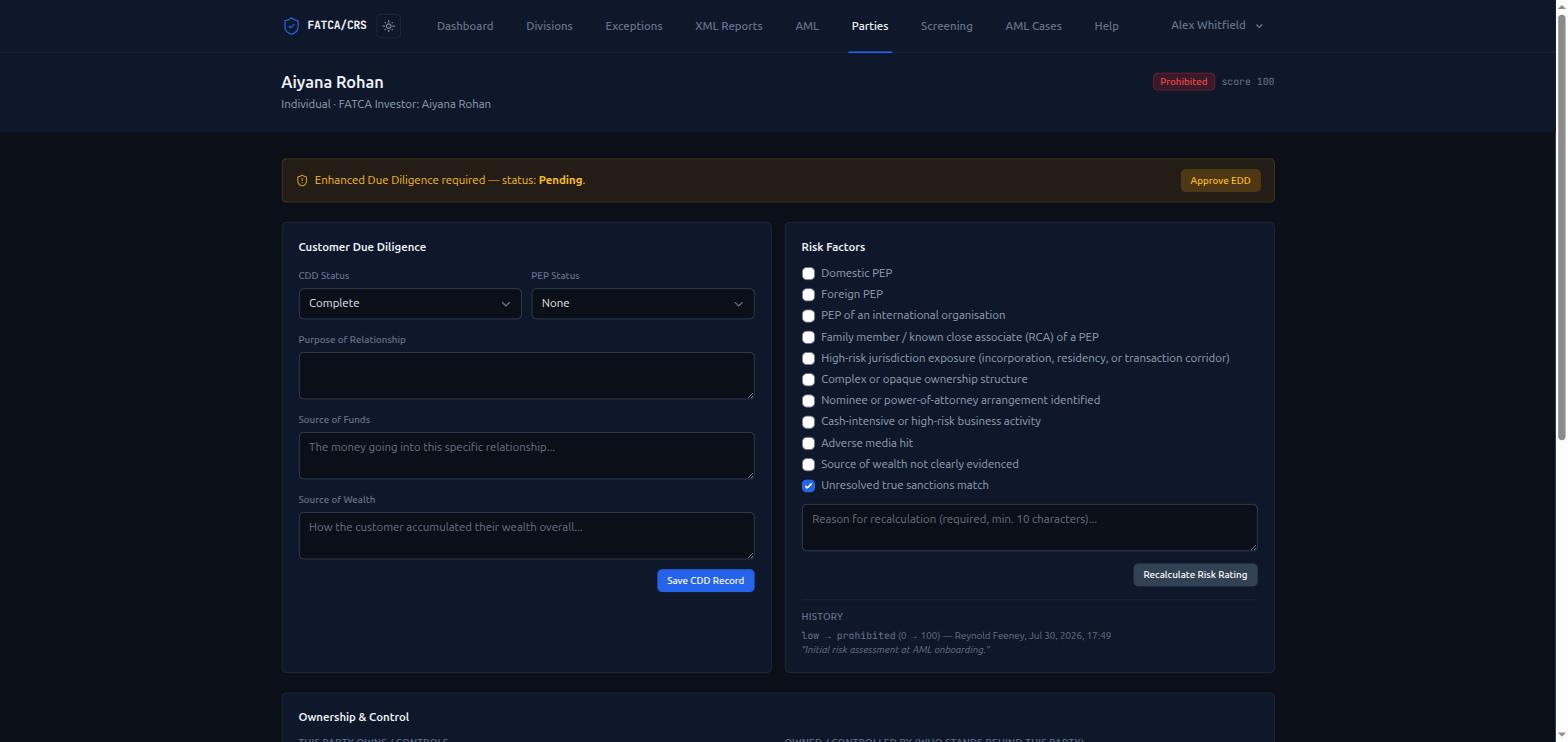Toggle the light/dark theme sun icon
Viewport: 1568px width, 742px height.
389,26
